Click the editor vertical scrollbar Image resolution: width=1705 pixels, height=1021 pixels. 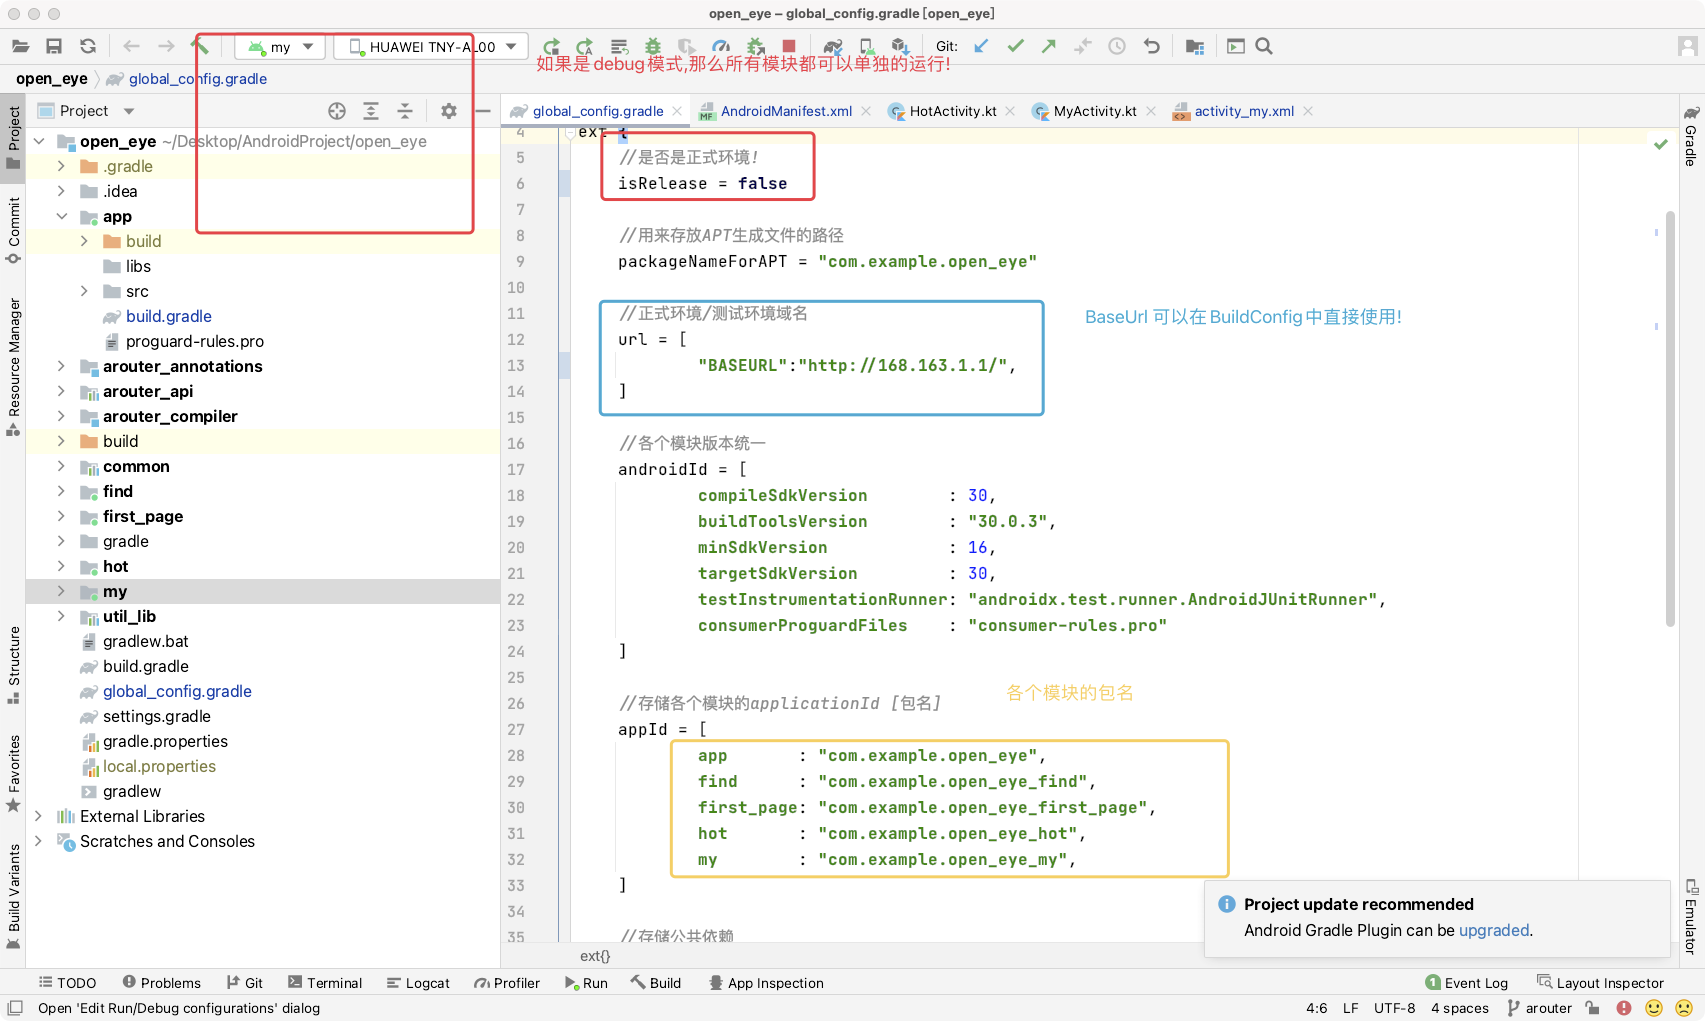coord(1670,420)
